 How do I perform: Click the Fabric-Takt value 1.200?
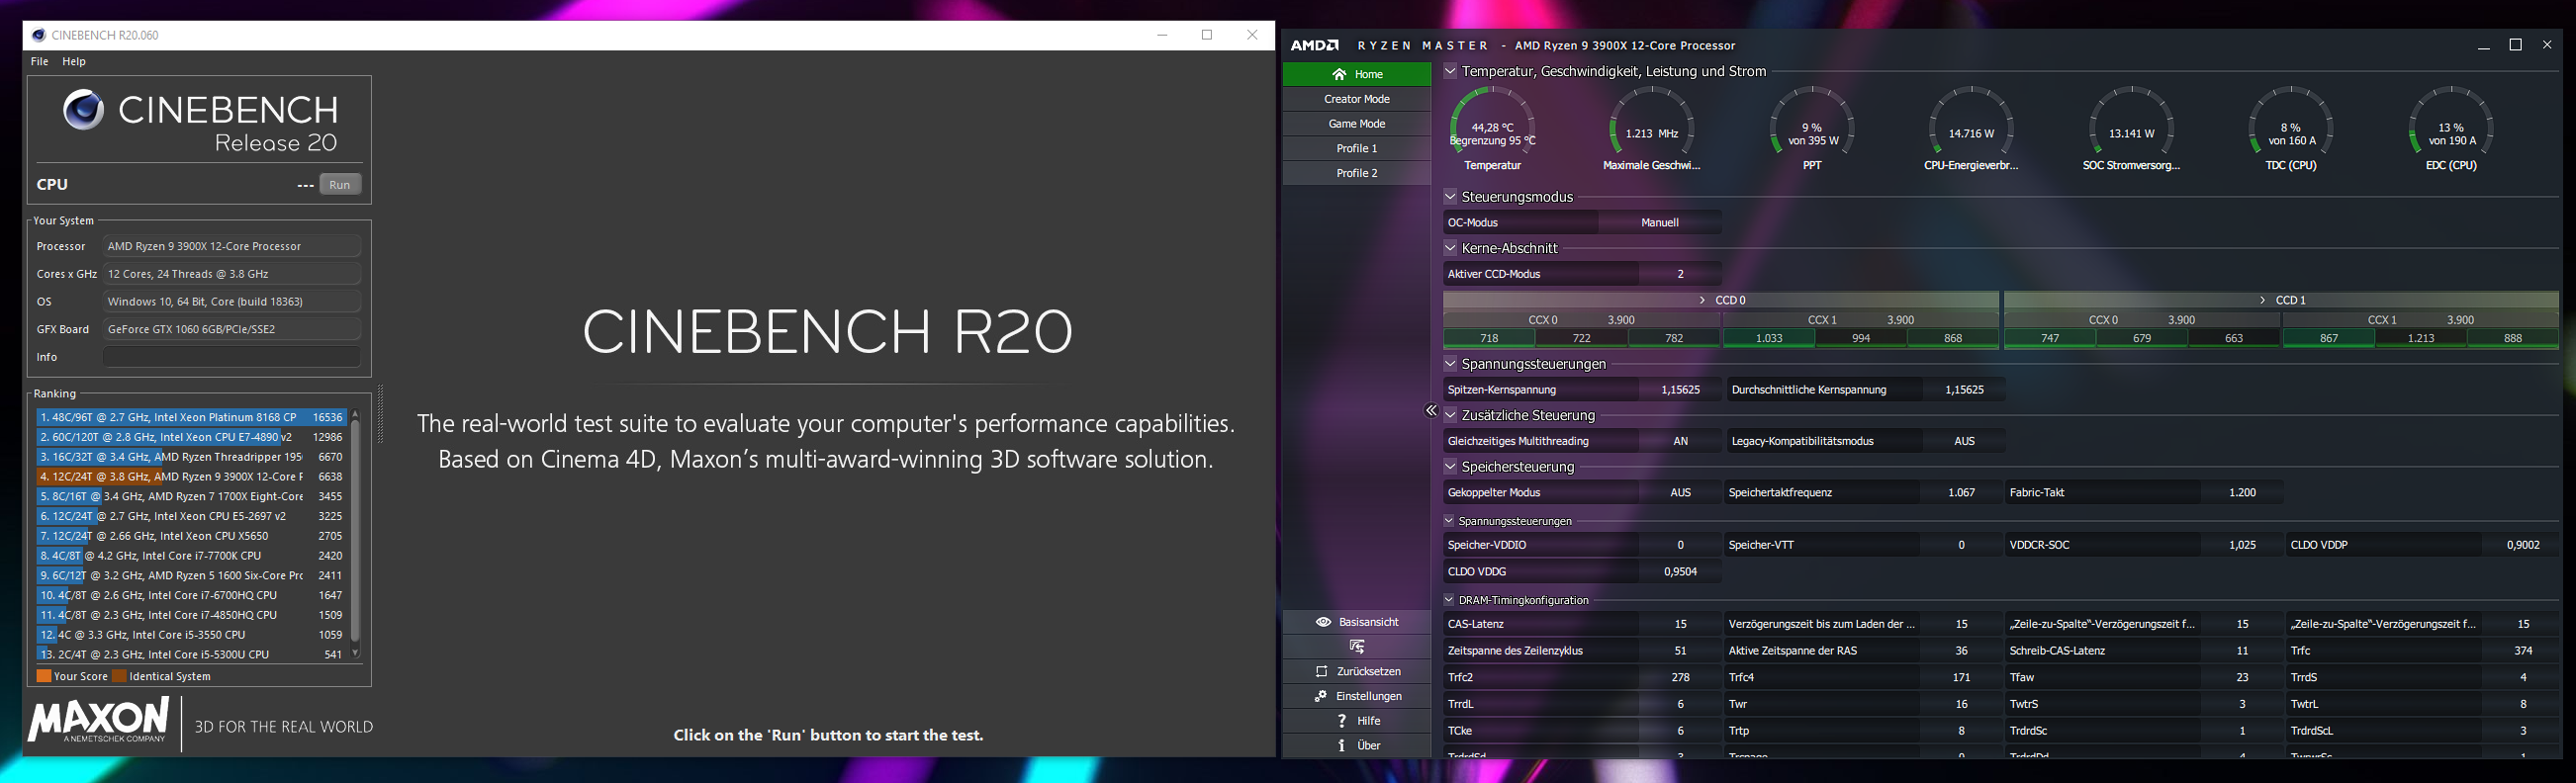pyautogui.click(x=2243, y=492)
